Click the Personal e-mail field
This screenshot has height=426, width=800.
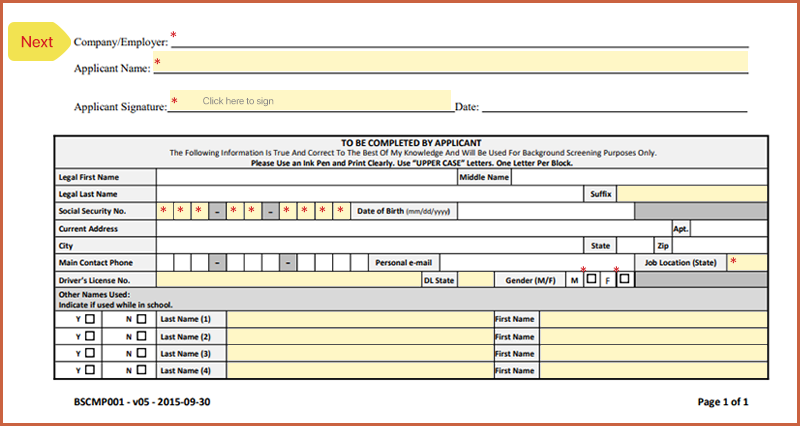[x=537, y=262]
